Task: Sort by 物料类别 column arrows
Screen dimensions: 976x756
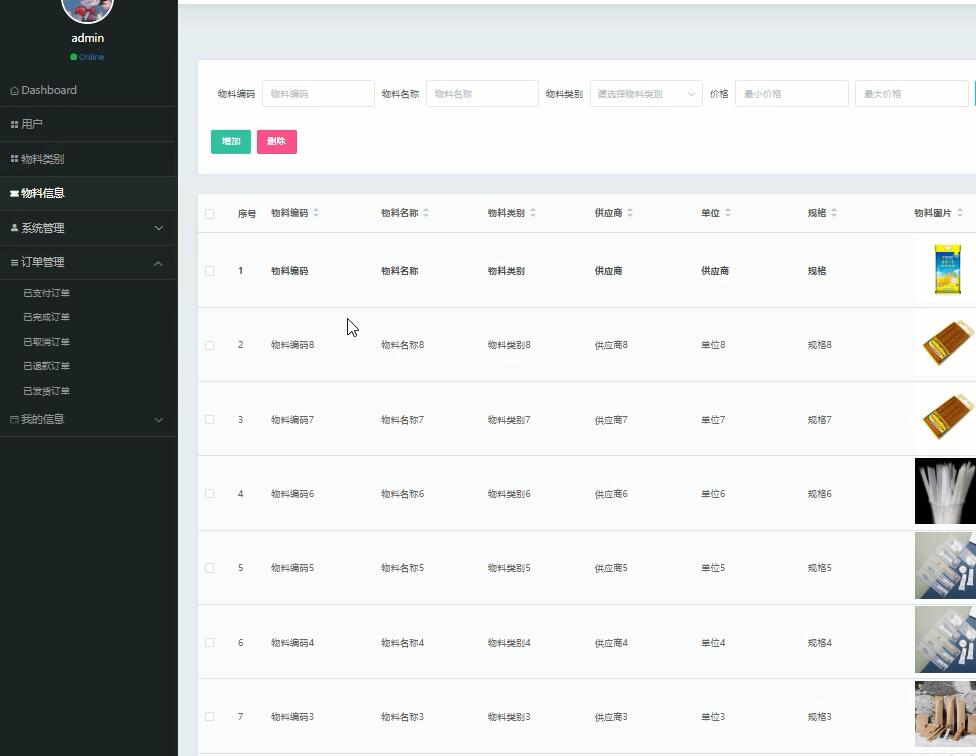Action: click(533, 213)
